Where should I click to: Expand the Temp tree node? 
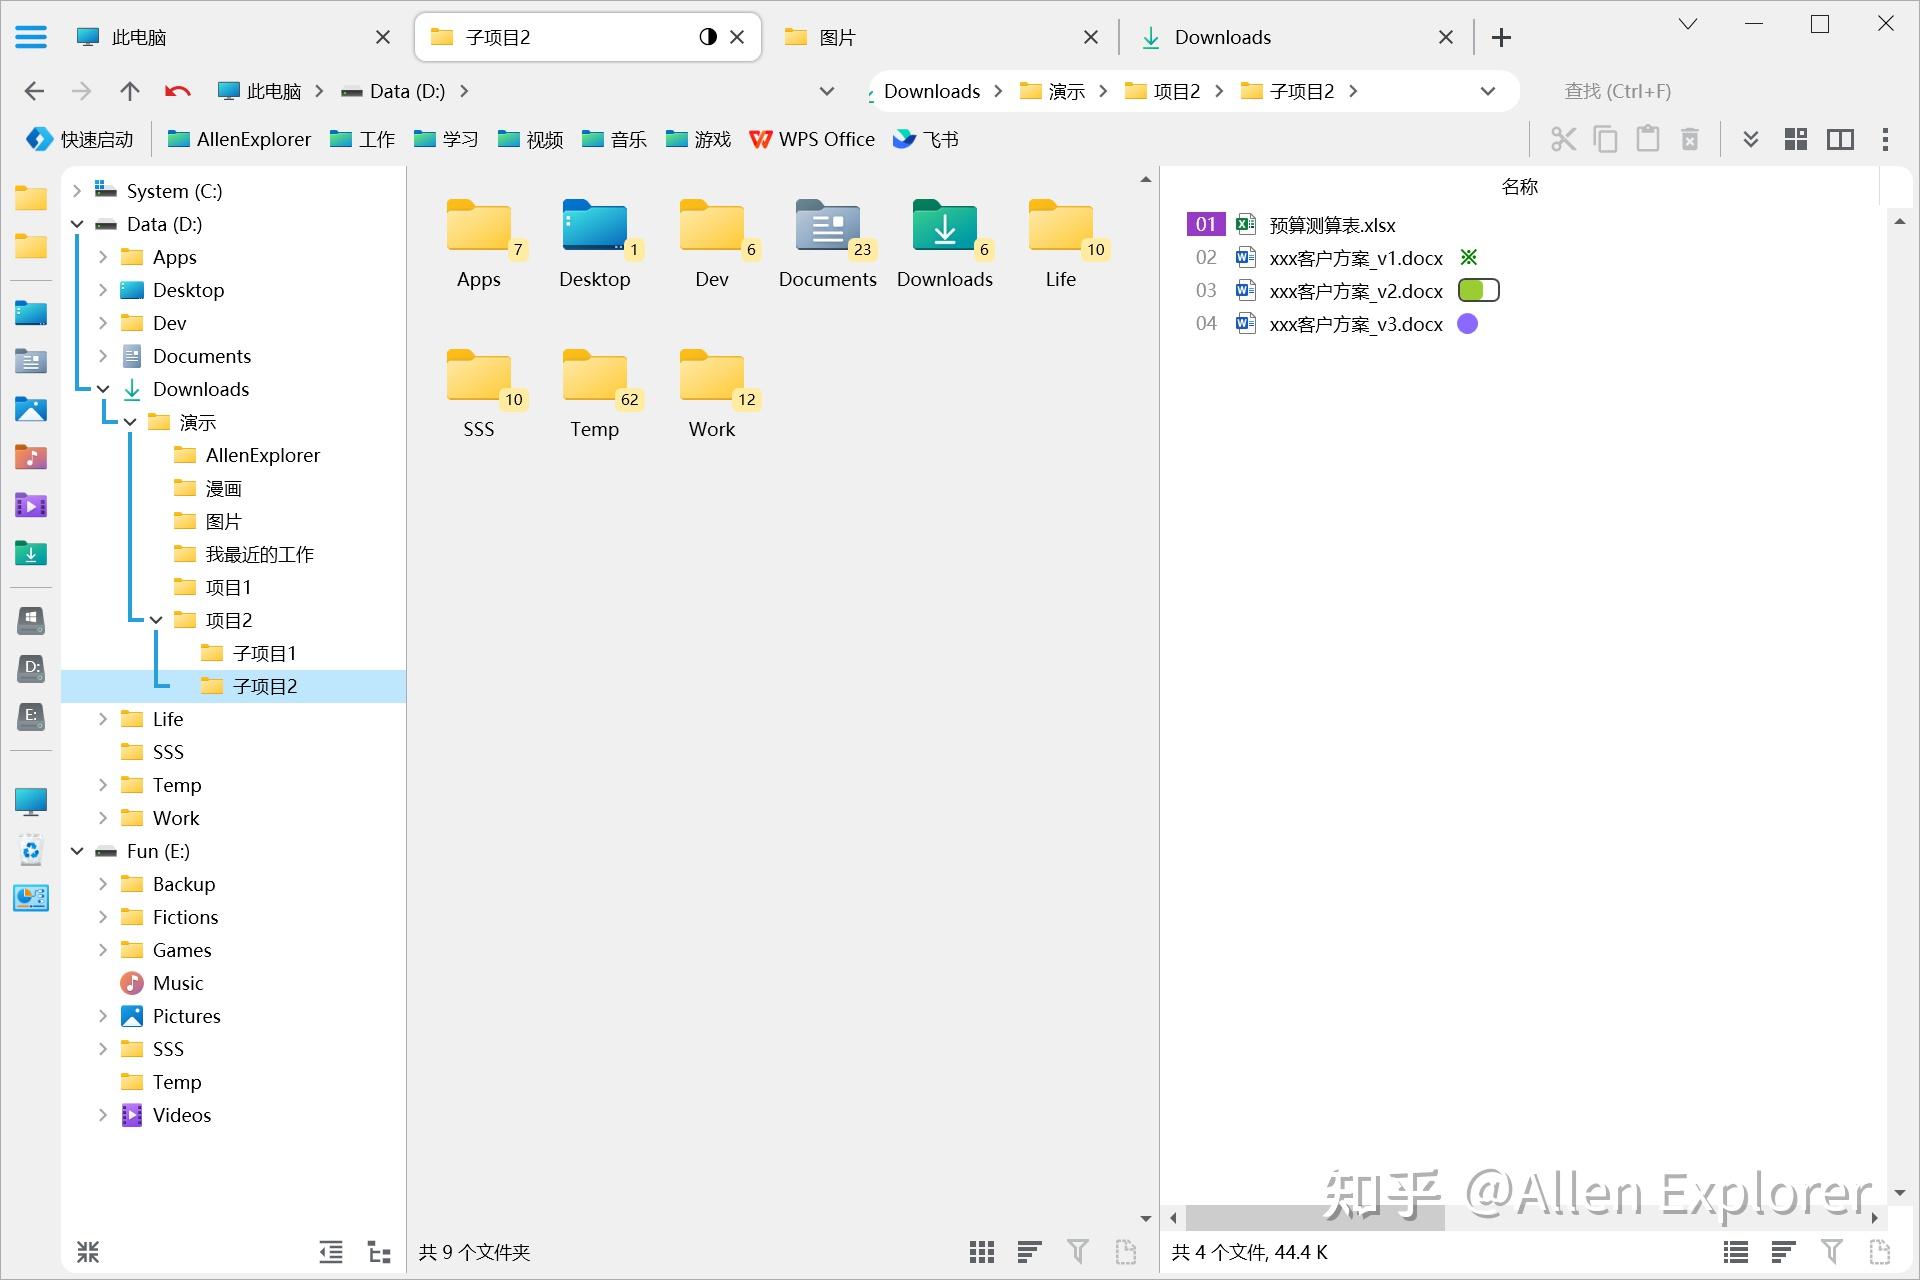(x=103, y=784)
